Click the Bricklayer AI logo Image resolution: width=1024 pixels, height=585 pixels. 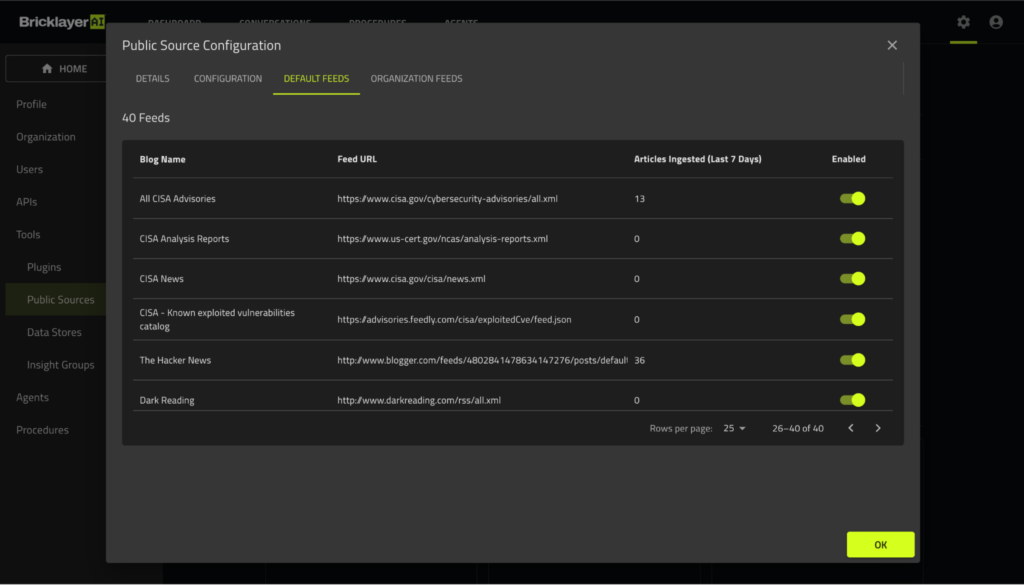click(x=61, y=22)
